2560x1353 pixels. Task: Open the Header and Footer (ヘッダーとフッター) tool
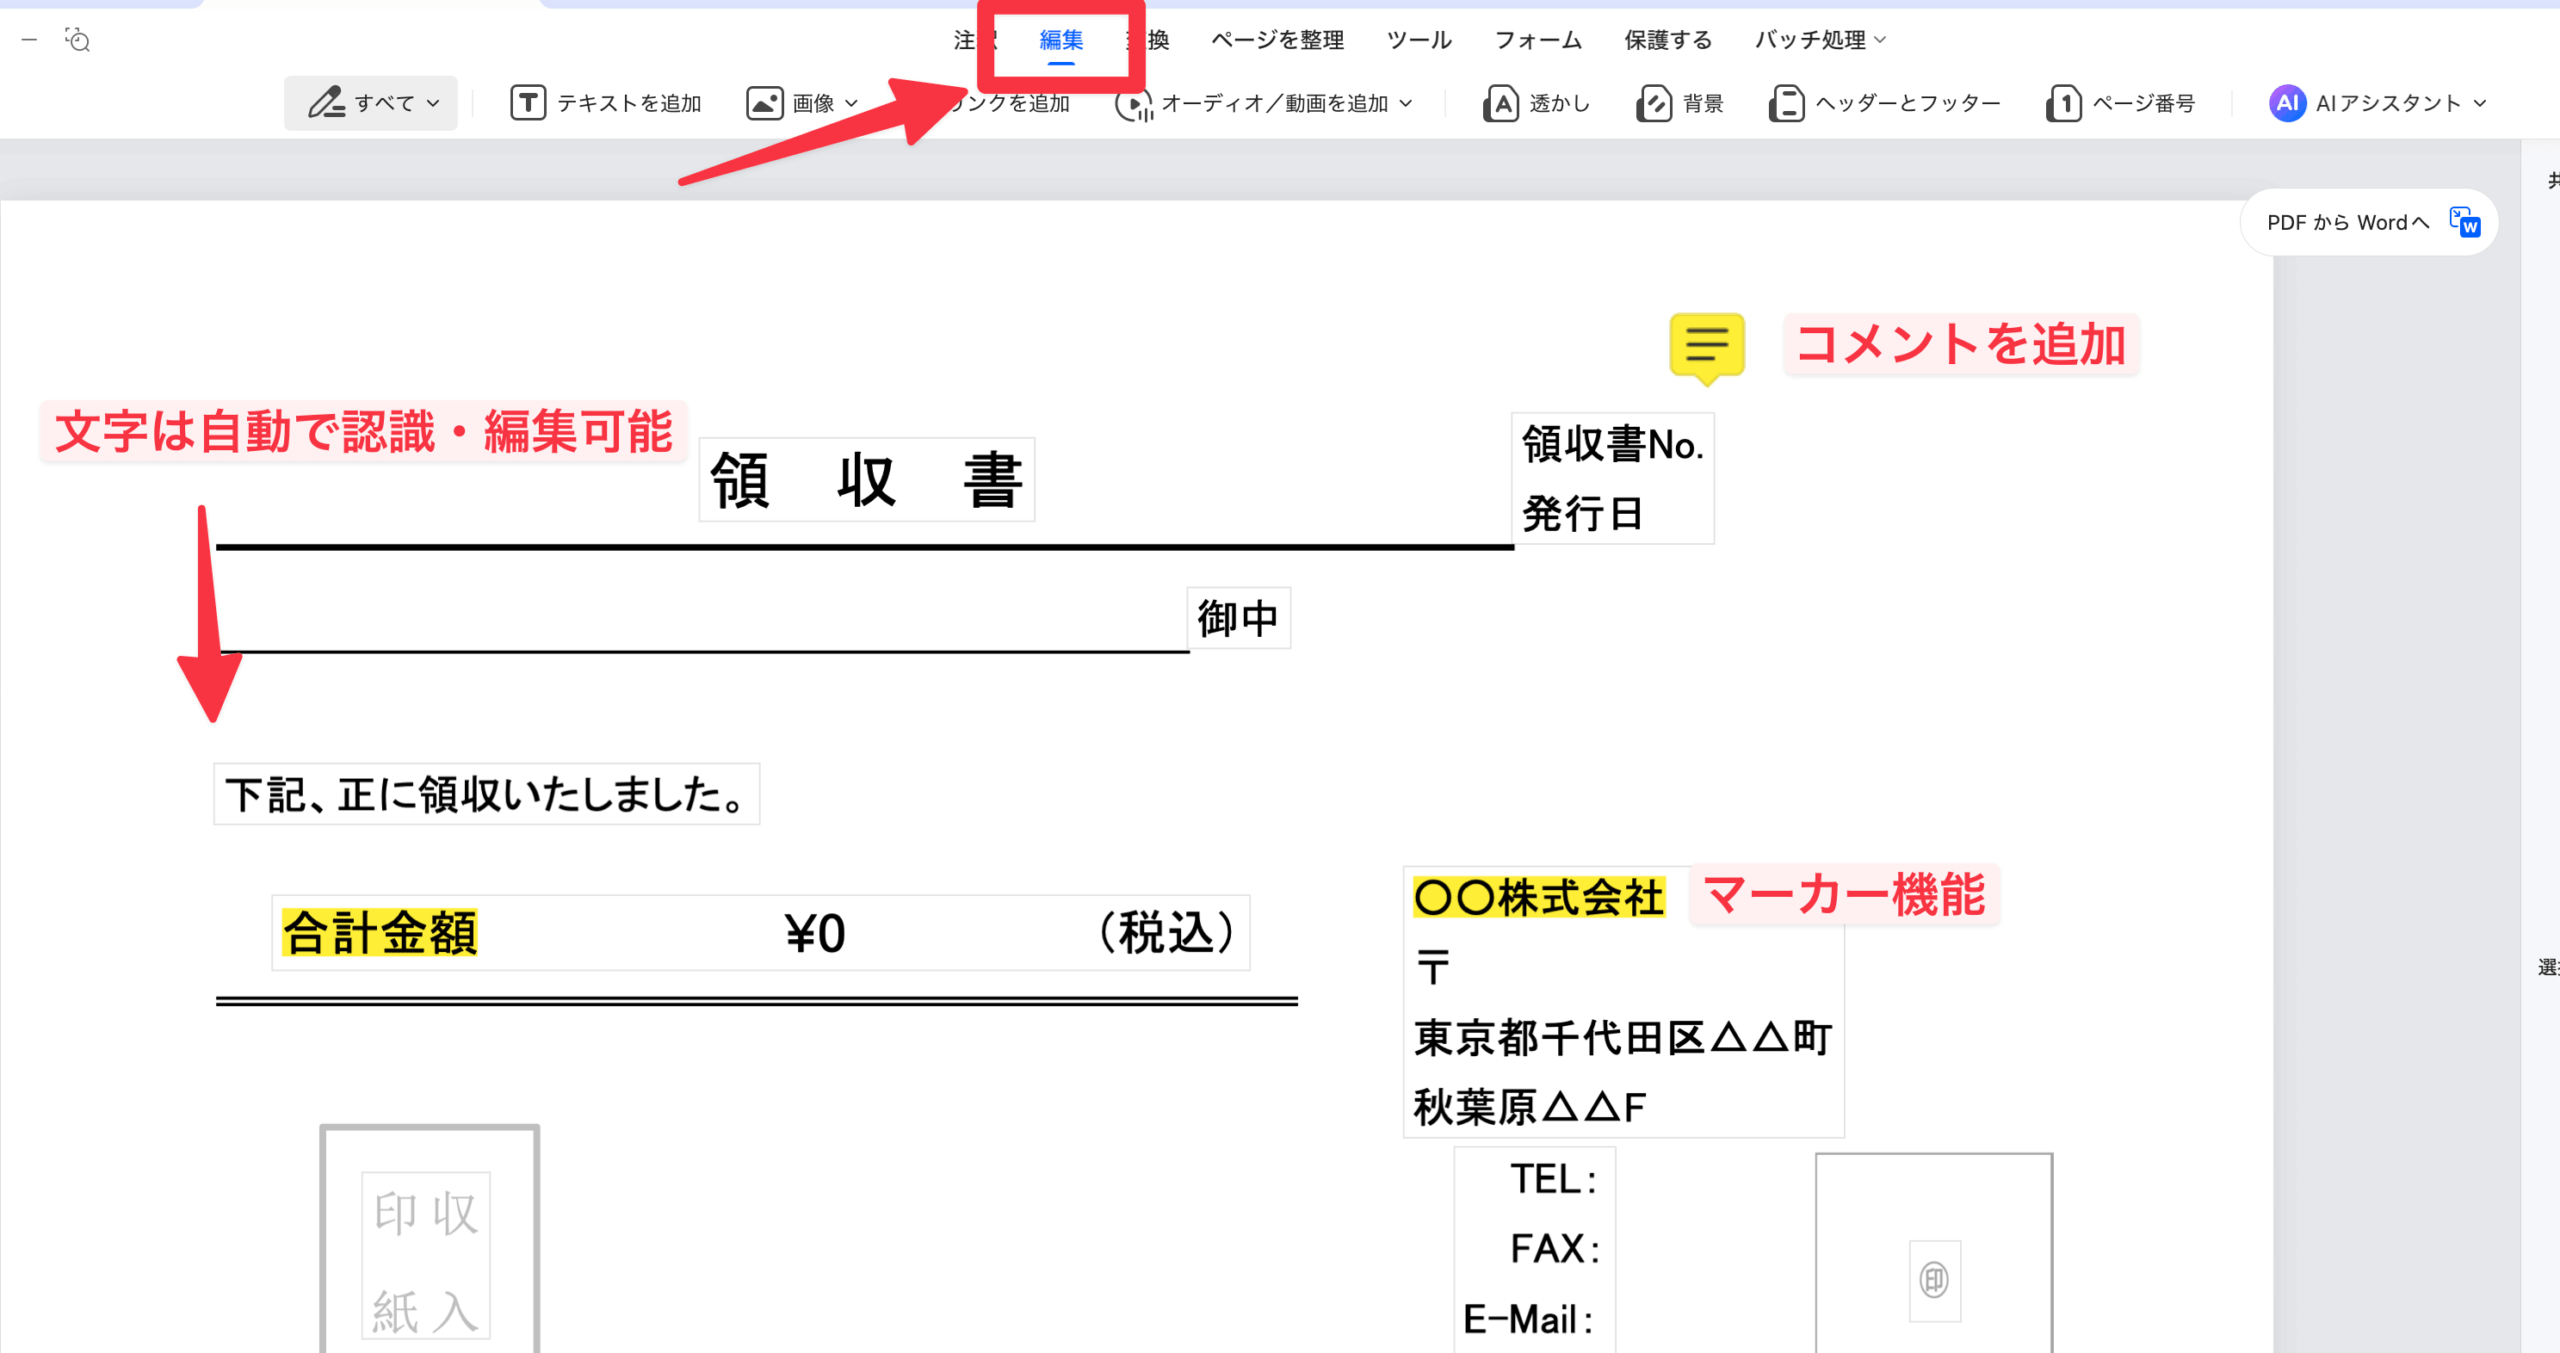(x=1786, y=103)
